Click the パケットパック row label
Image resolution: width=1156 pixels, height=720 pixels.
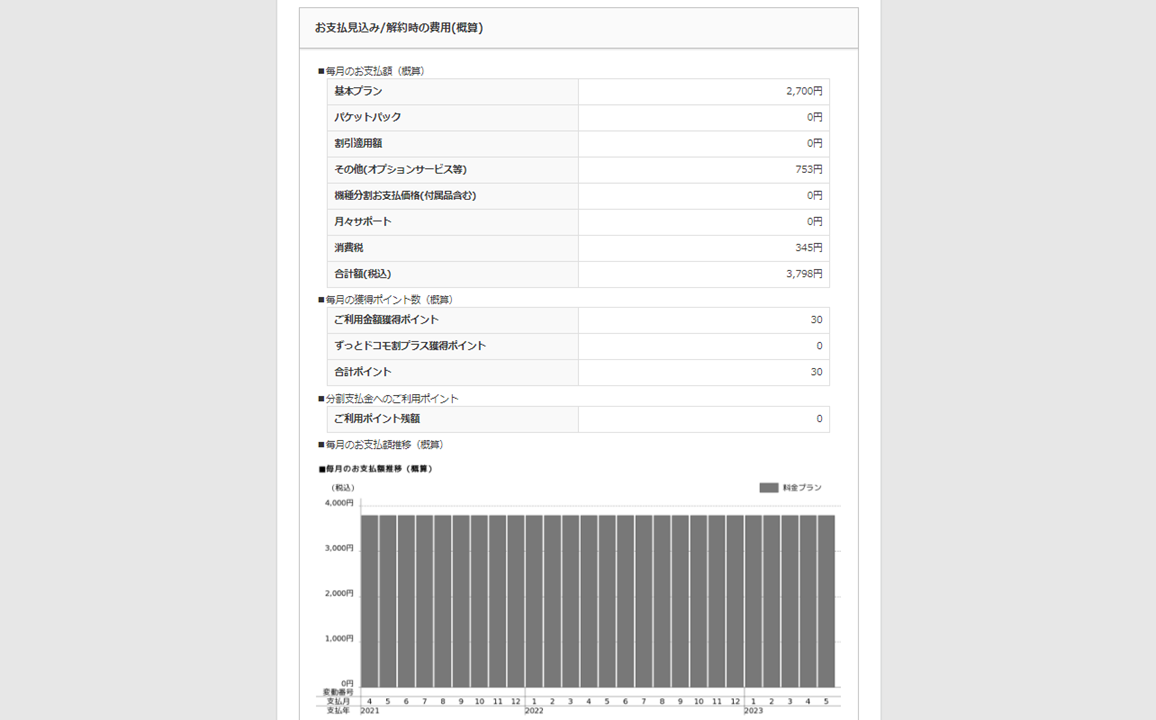click(368, 117)
